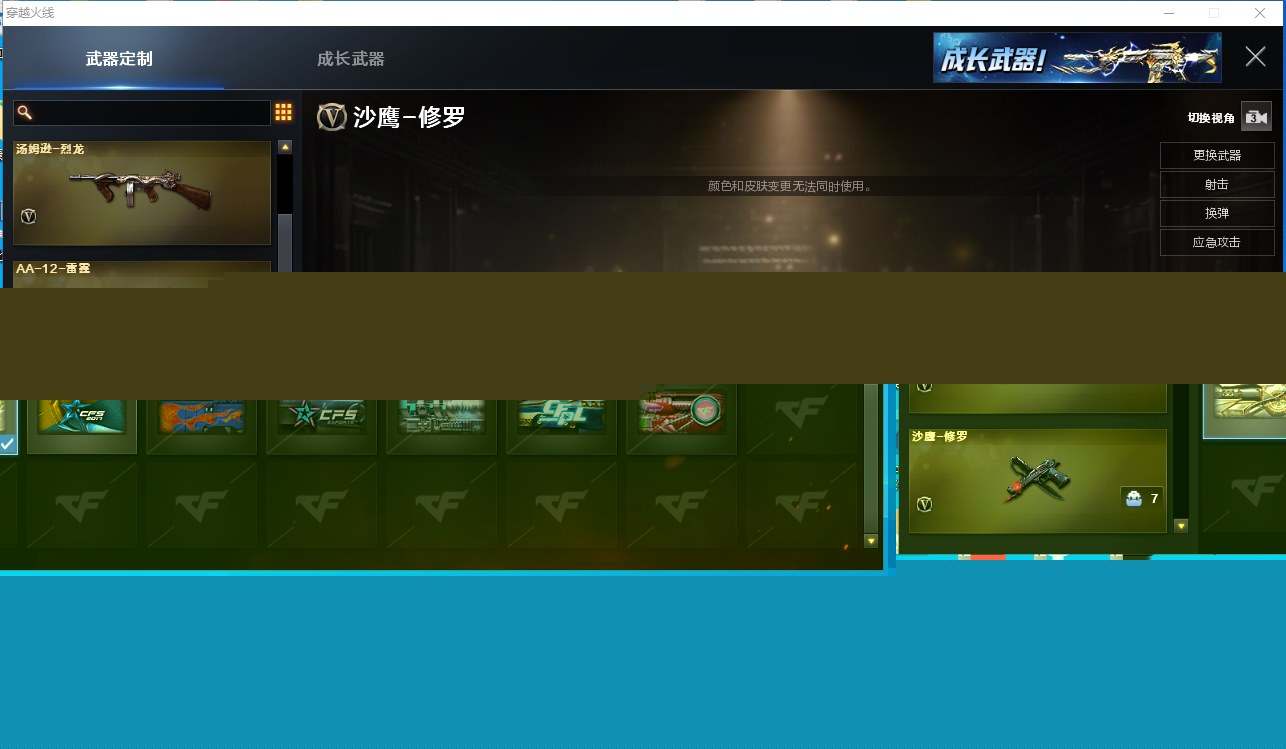Click the V emblem beside the 沙鹰-修罗 title

(331, 117)
